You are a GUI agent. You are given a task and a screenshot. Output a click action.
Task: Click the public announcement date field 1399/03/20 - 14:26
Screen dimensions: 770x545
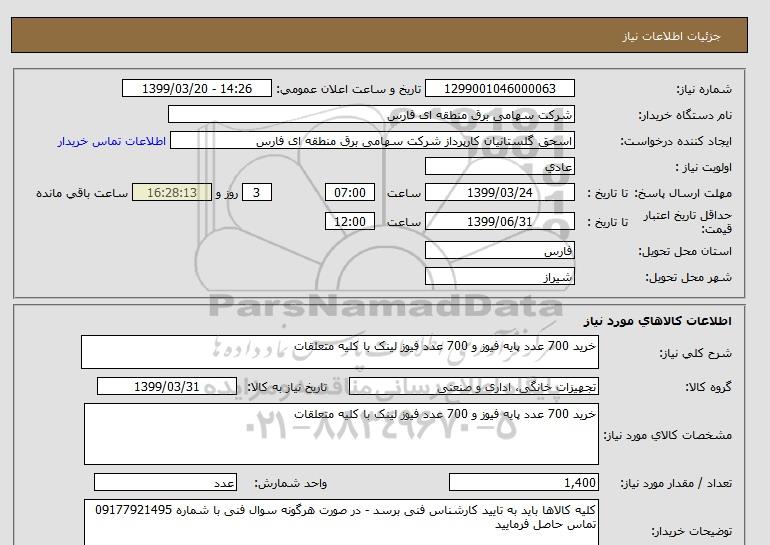coord(196,88)
